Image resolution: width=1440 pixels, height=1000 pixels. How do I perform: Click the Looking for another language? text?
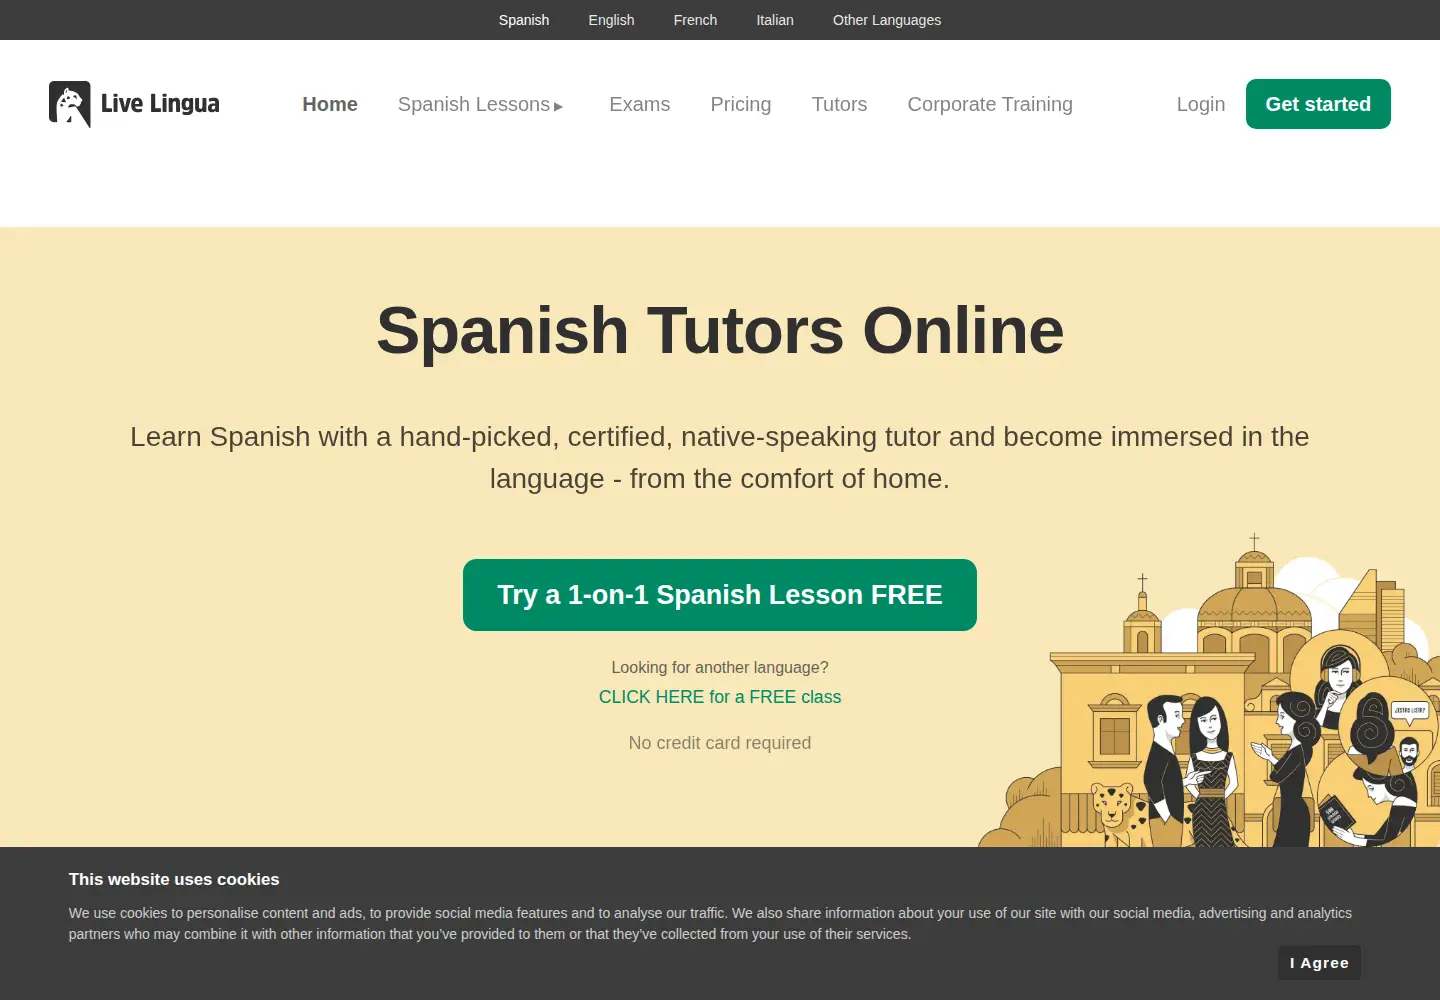pos(720,667)
